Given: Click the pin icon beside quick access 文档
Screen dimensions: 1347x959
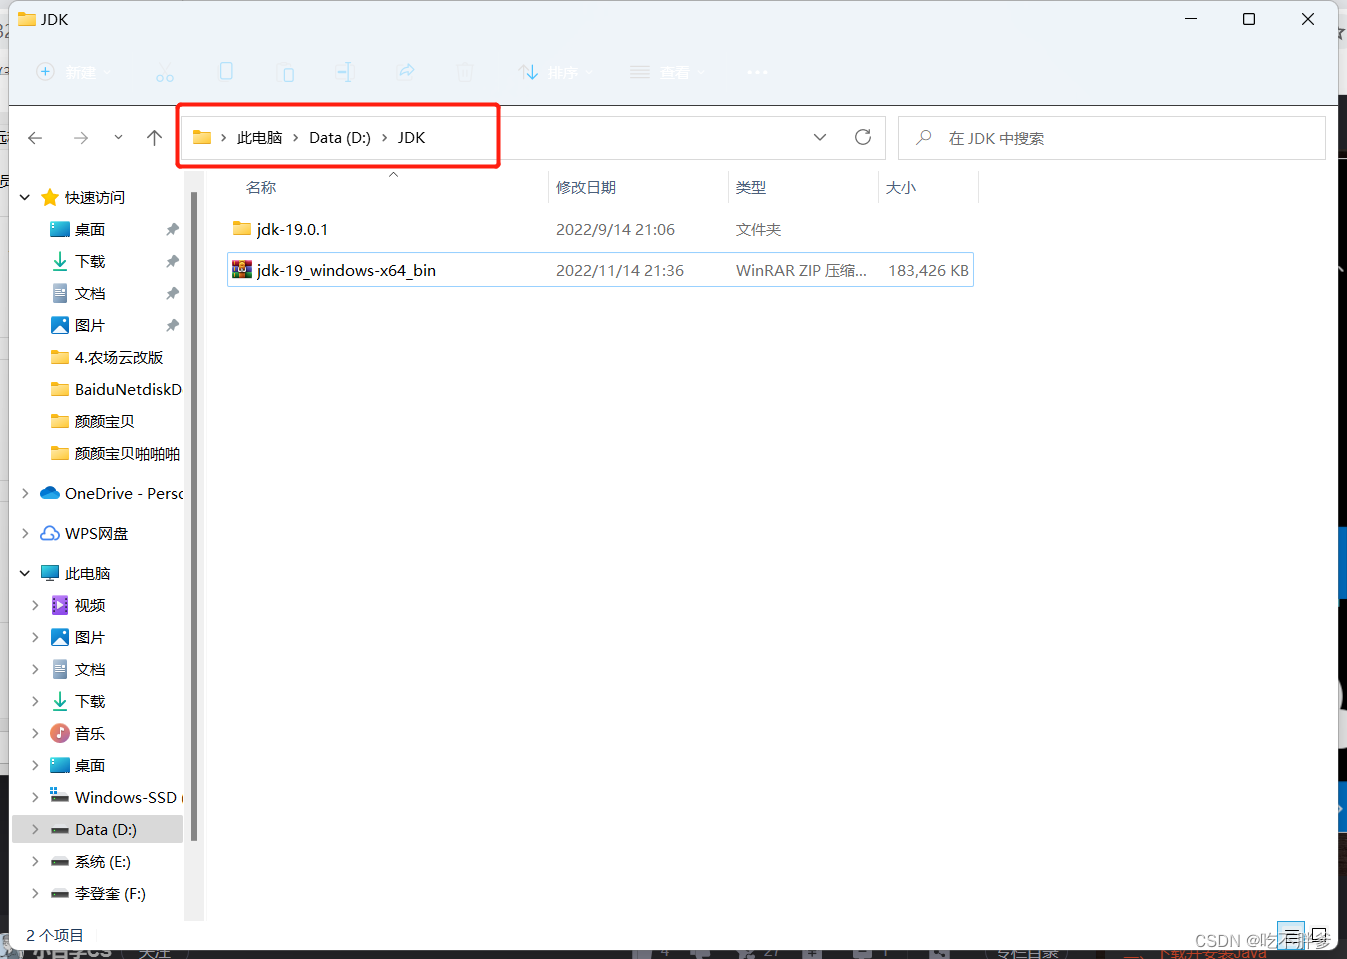Looking at the screenshot, I should pyautogui.click(x=172, y=293).
